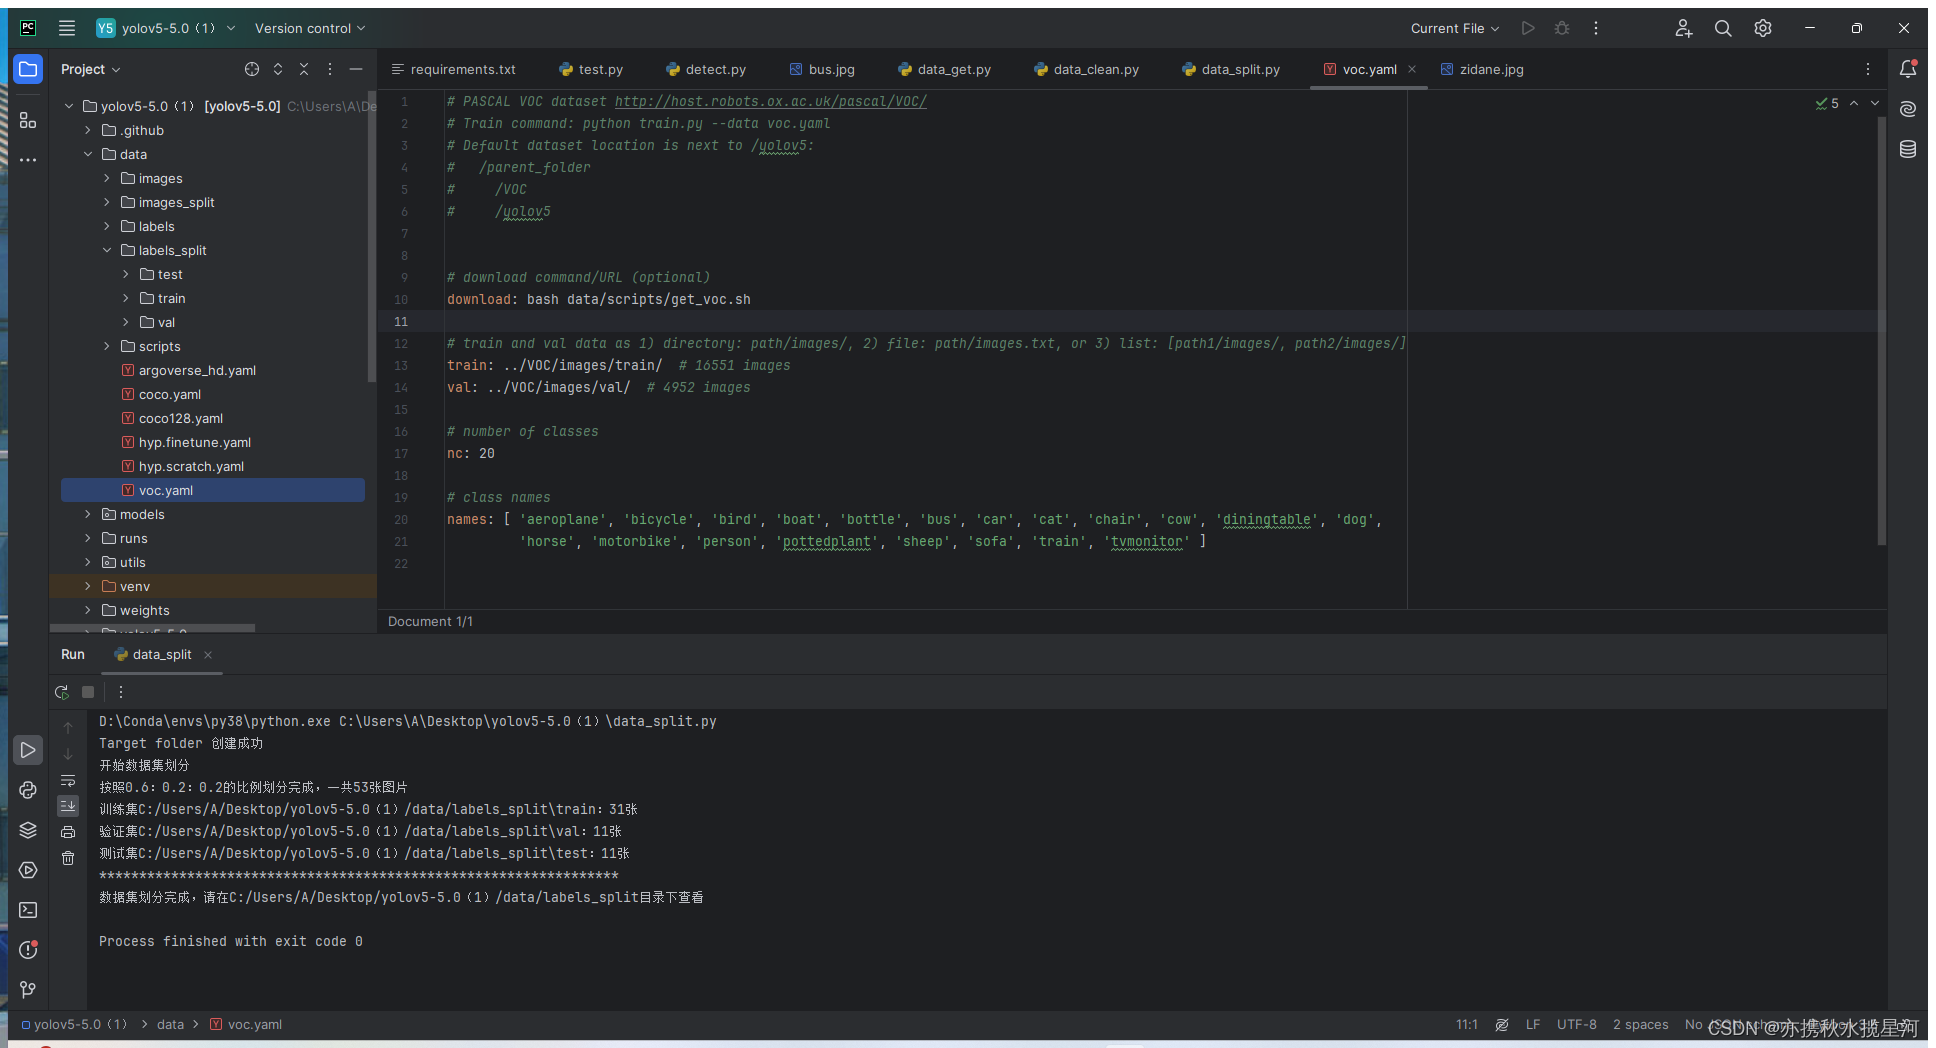The width and height of the screenshot is (1936, 1048).
Task: Click Select Opened File target icon
Action: coord(252,69)
